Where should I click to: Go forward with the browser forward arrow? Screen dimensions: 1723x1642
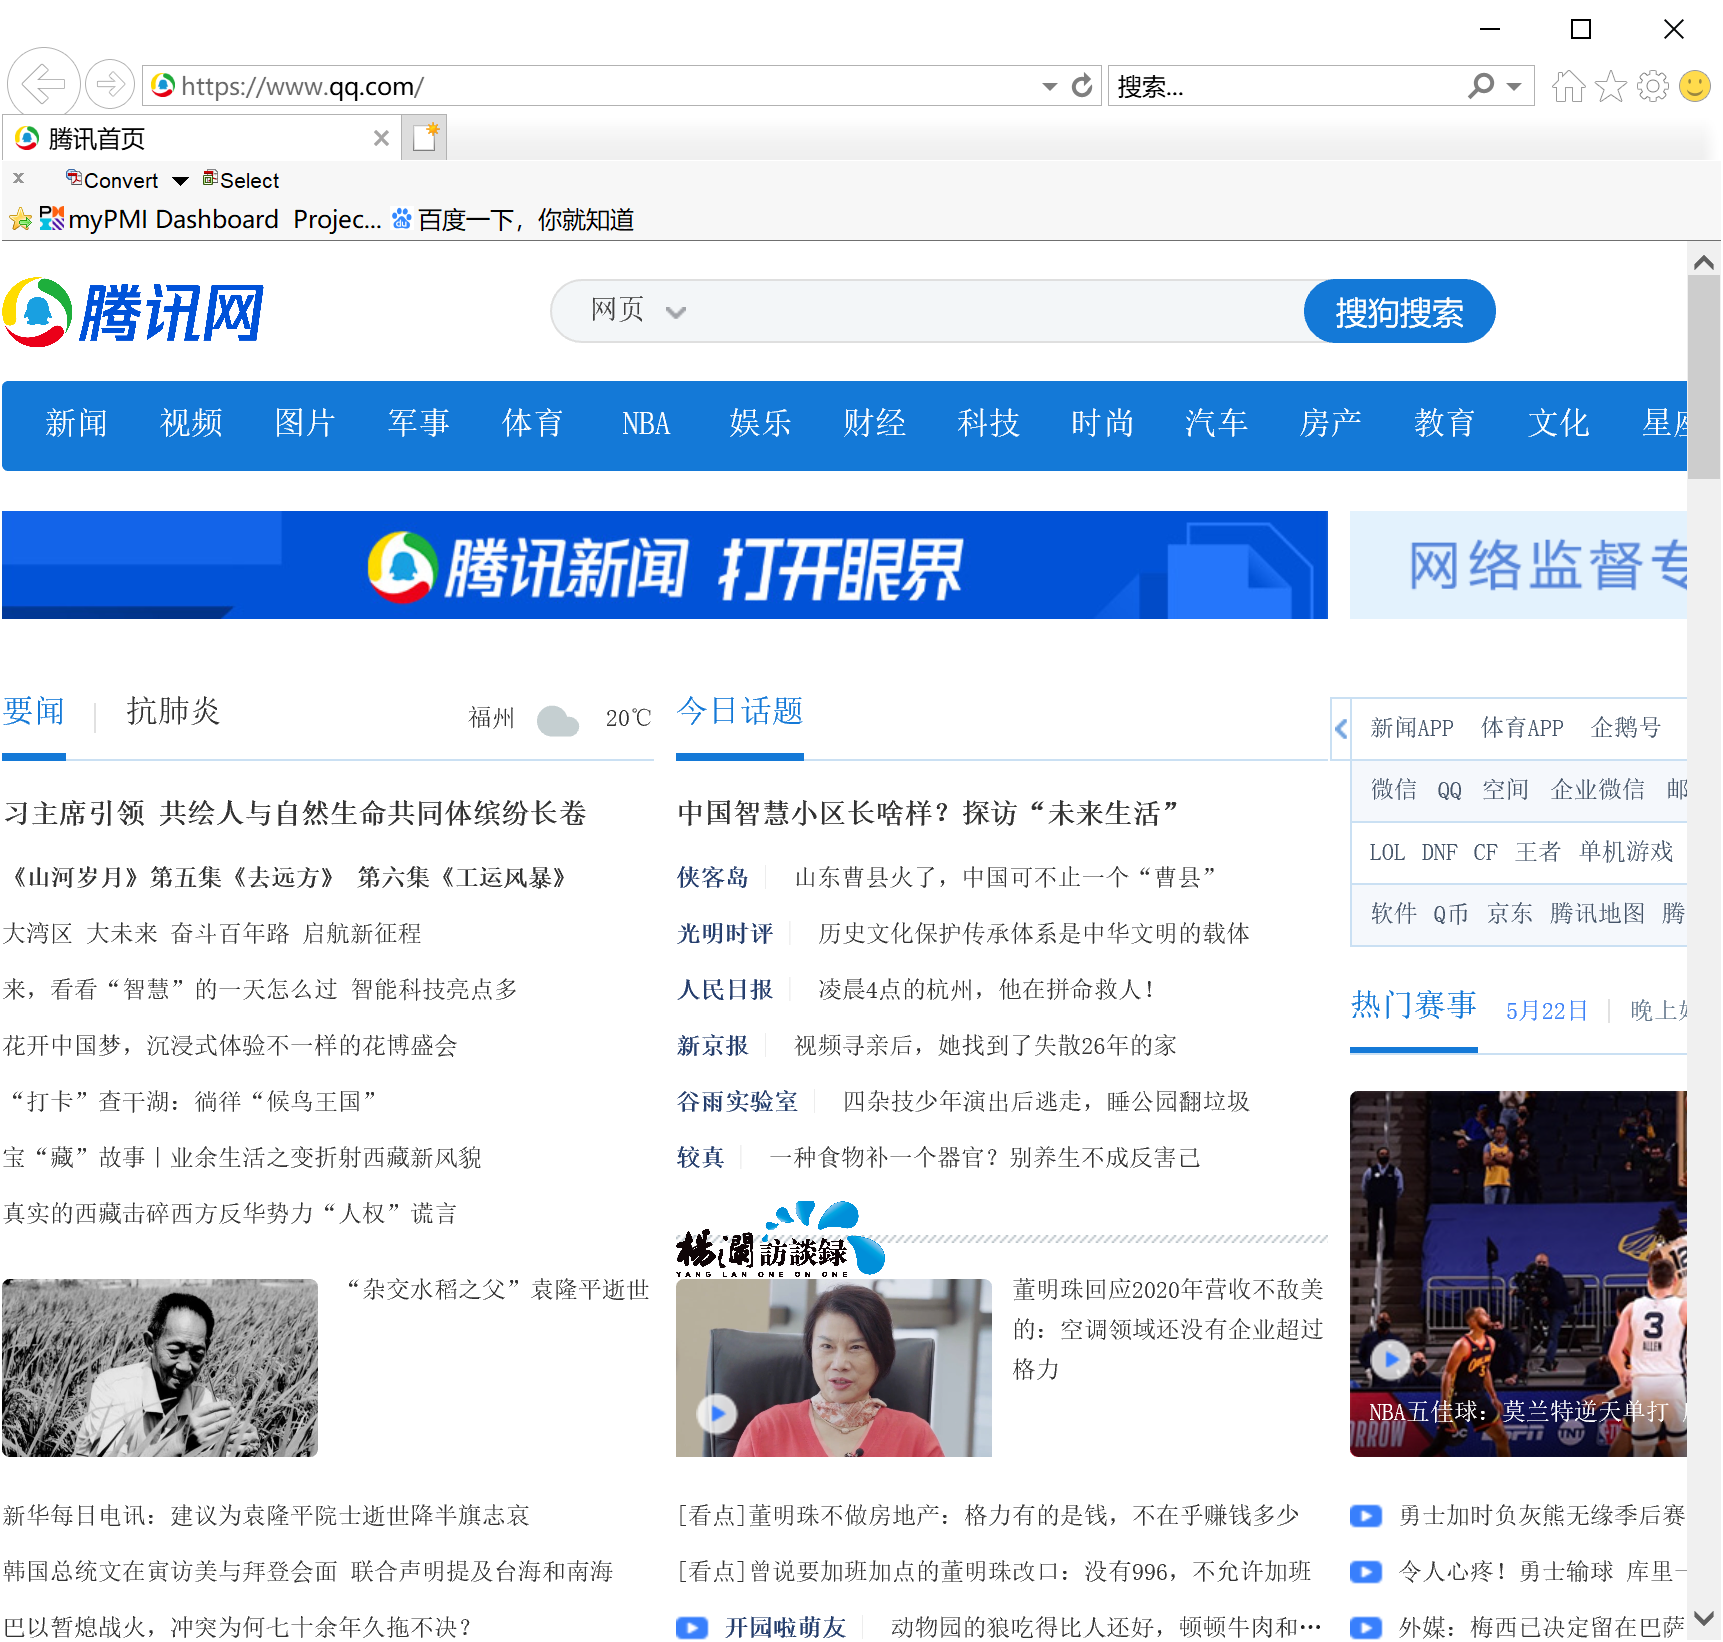tap(110, 84)
